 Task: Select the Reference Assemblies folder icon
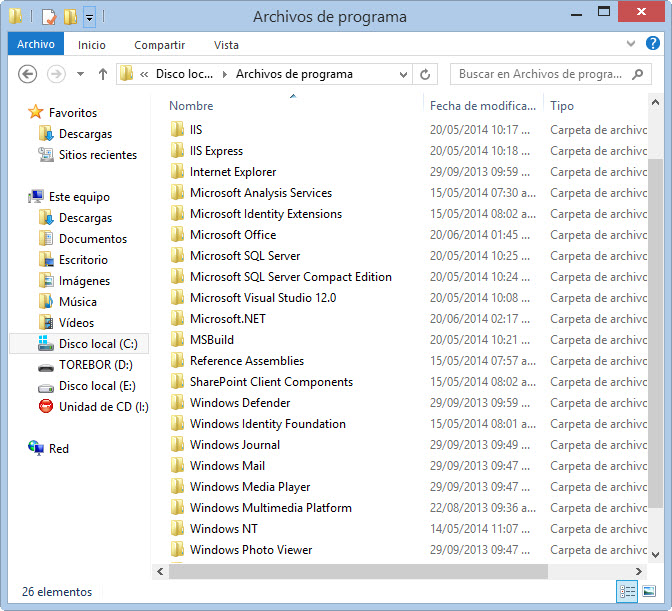177,360
